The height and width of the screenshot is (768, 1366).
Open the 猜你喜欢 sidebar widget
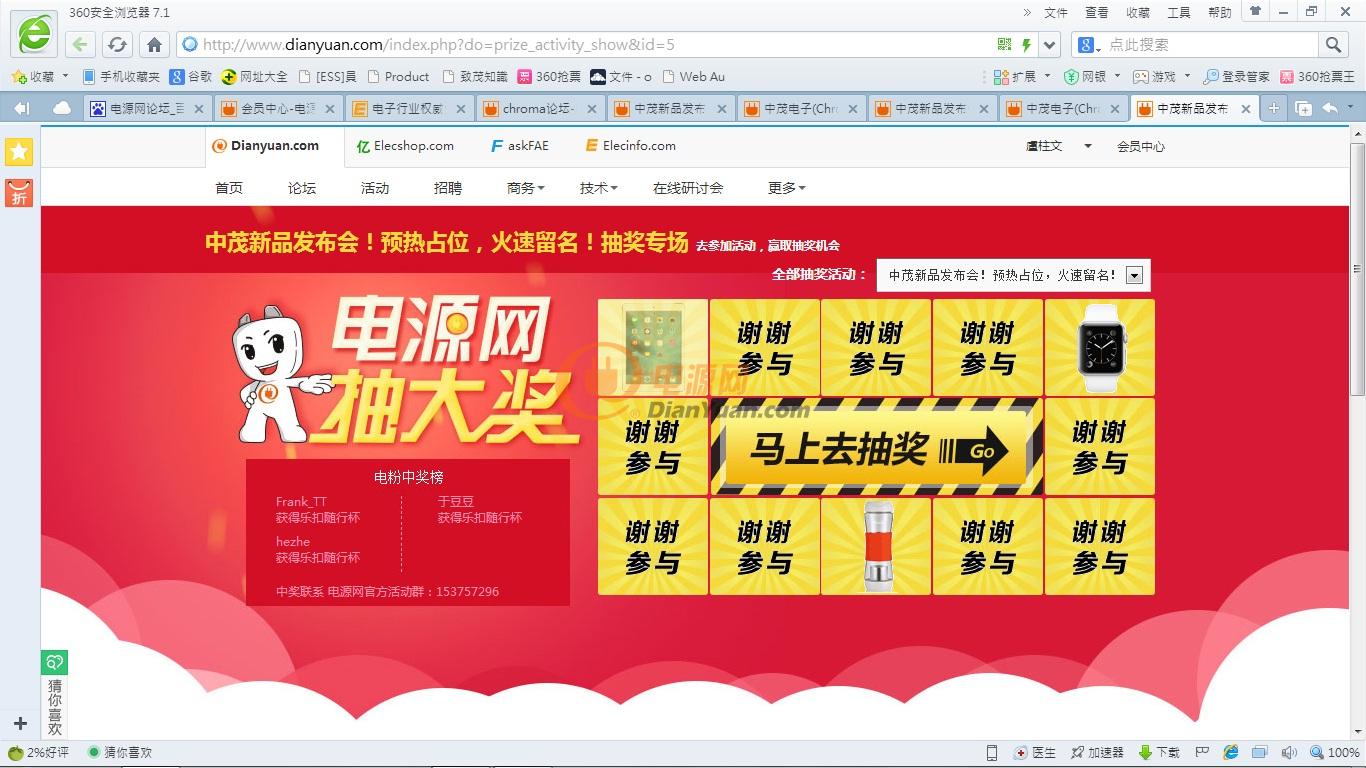point(55,693)
